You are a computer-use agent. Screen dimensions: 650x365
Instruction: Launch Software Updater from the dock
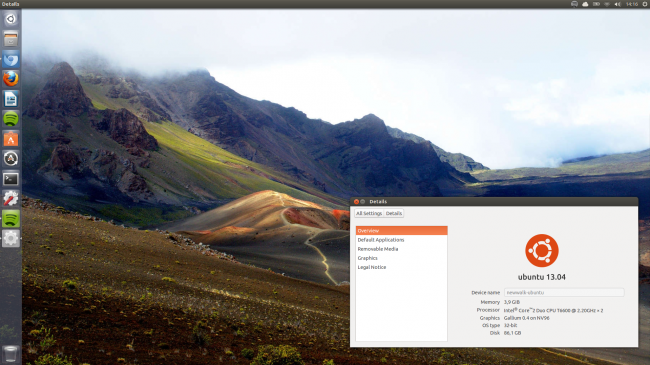pos(11,158)
